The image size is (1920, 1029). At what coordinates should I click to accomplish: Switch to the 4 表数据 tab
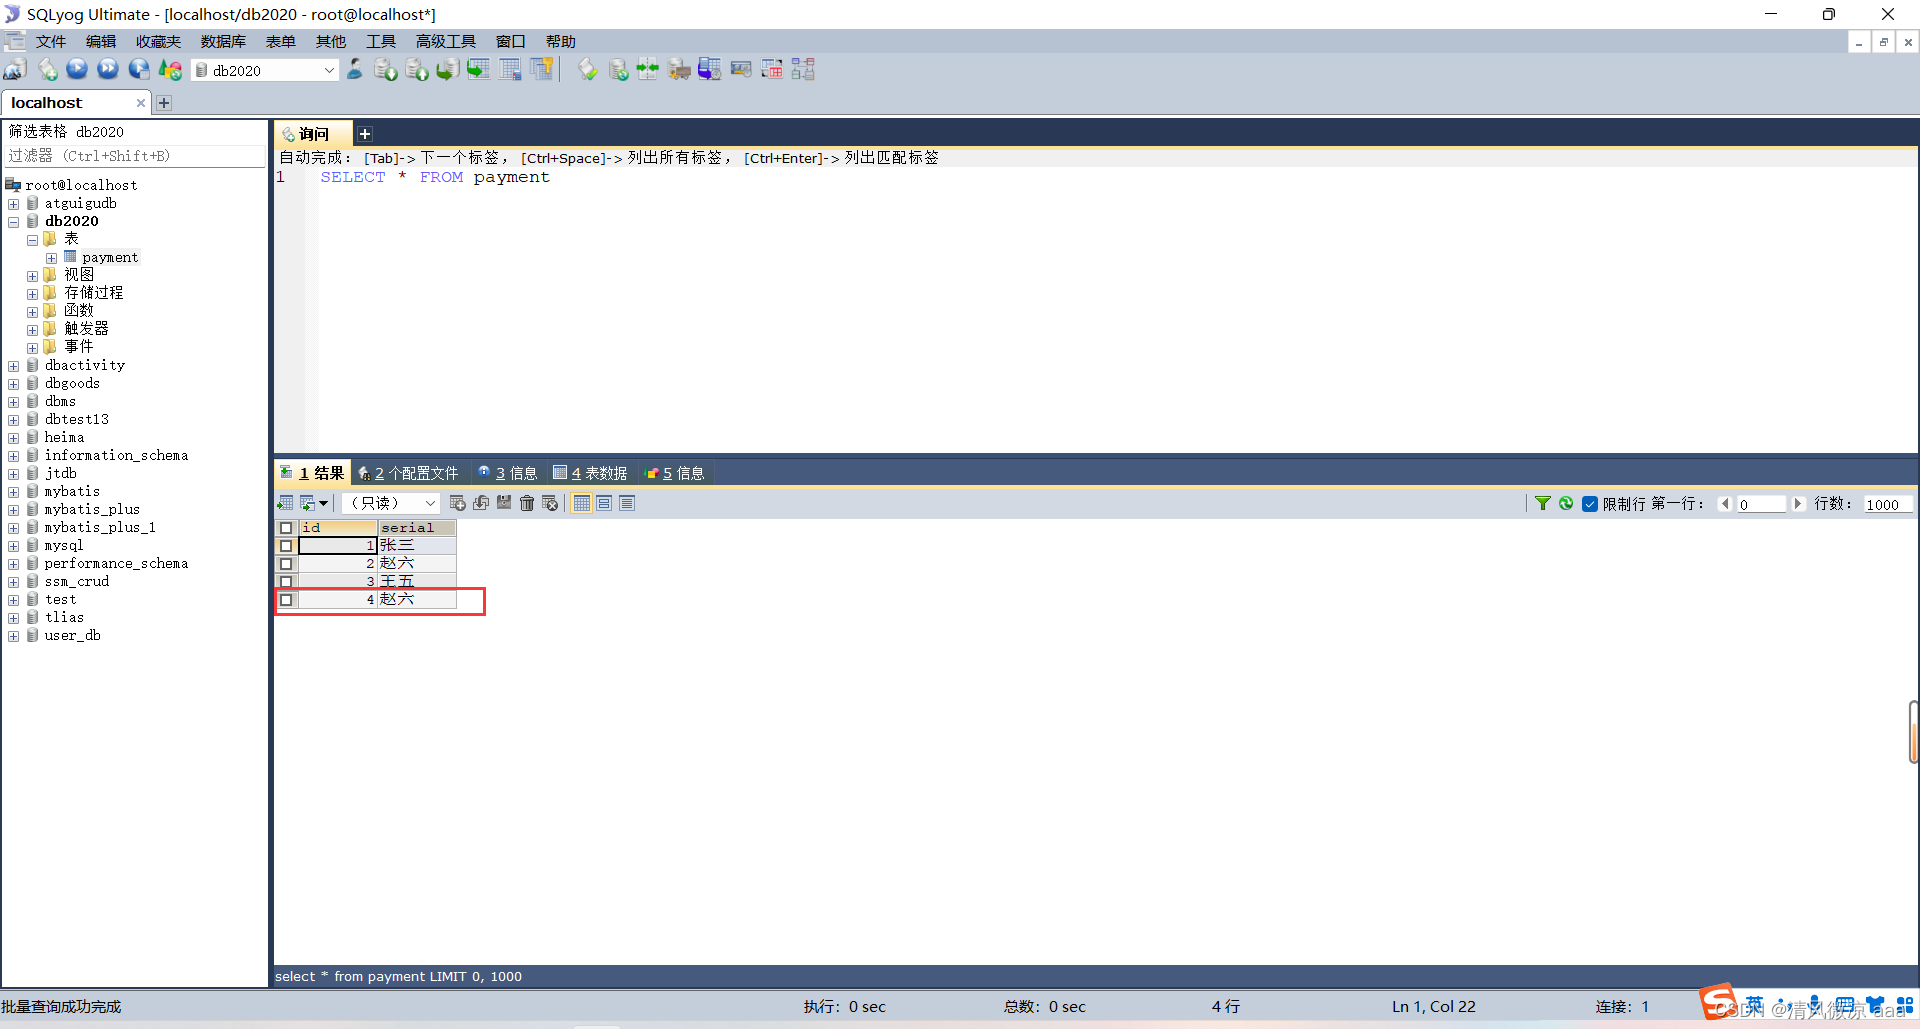coord(591,473)
